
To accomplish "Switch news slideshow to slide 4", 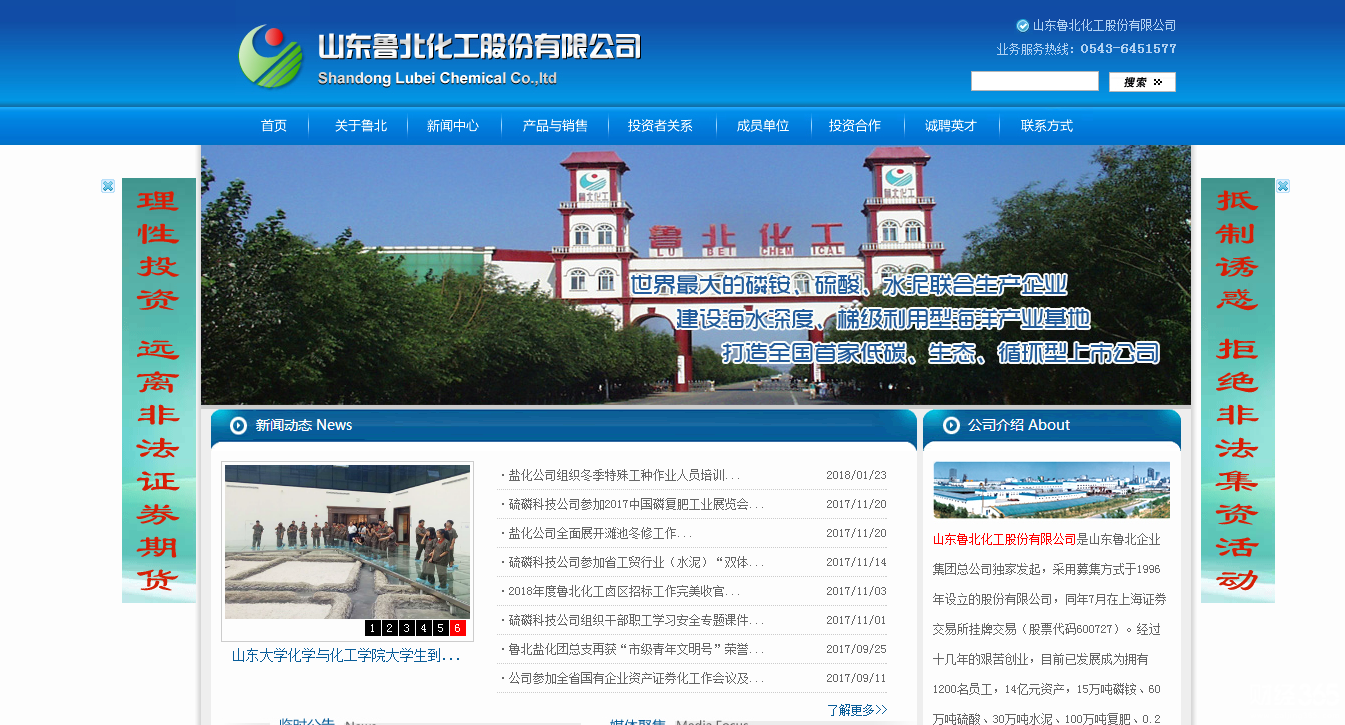I will point(423,628).
